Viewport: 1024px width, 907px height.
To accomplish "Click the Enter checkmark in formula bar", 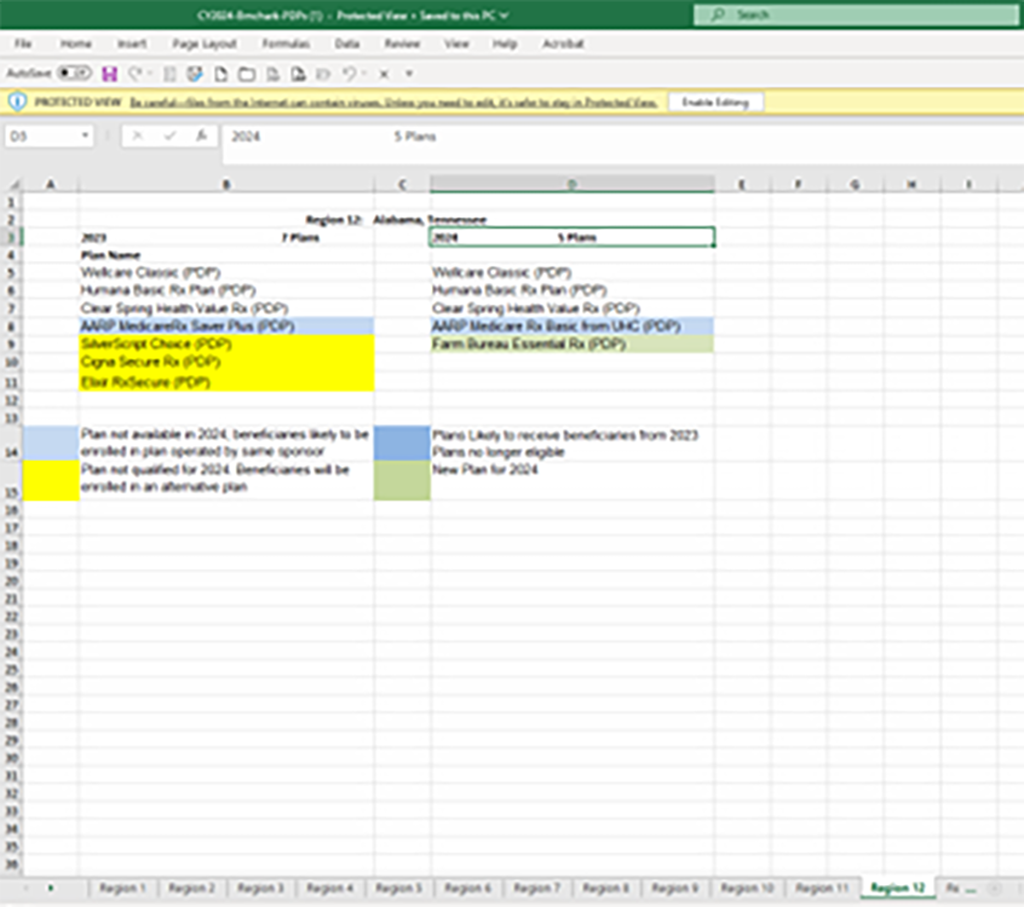I will (x=170, y=136).
